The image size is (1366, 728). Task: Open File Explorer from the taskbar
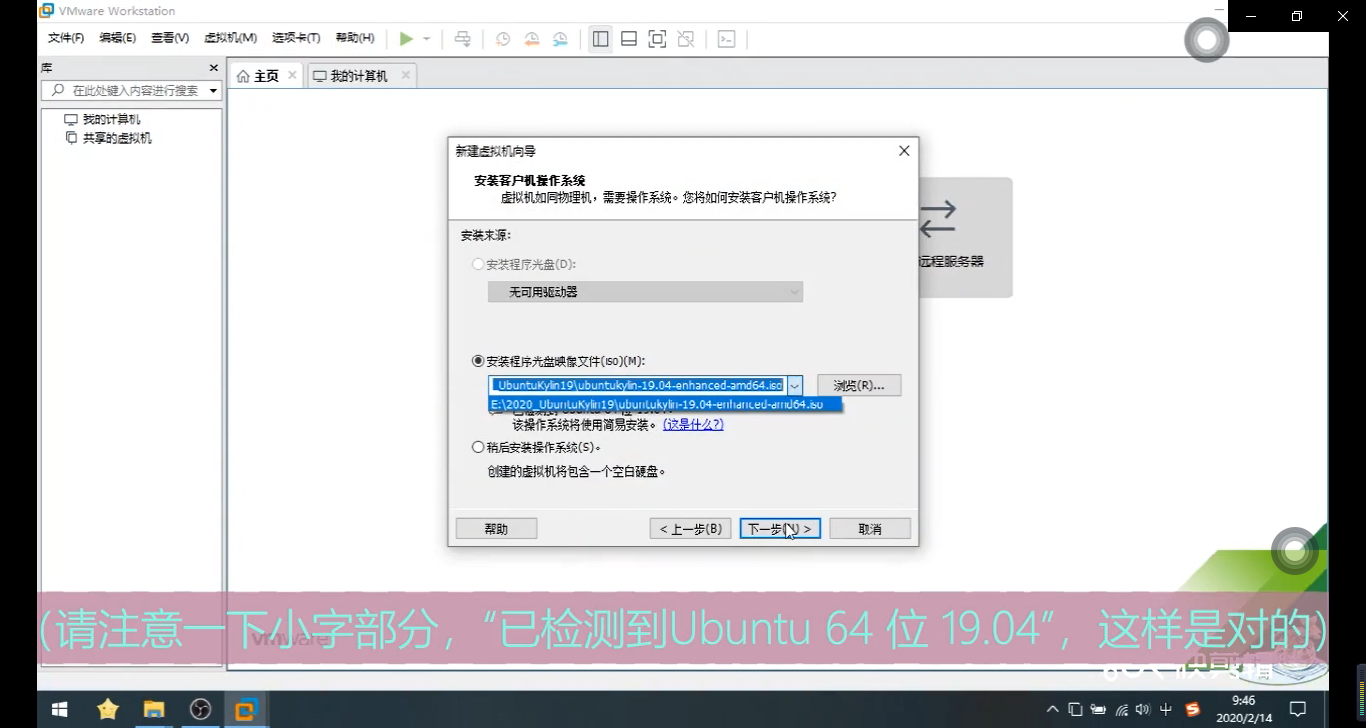(154, 709)
